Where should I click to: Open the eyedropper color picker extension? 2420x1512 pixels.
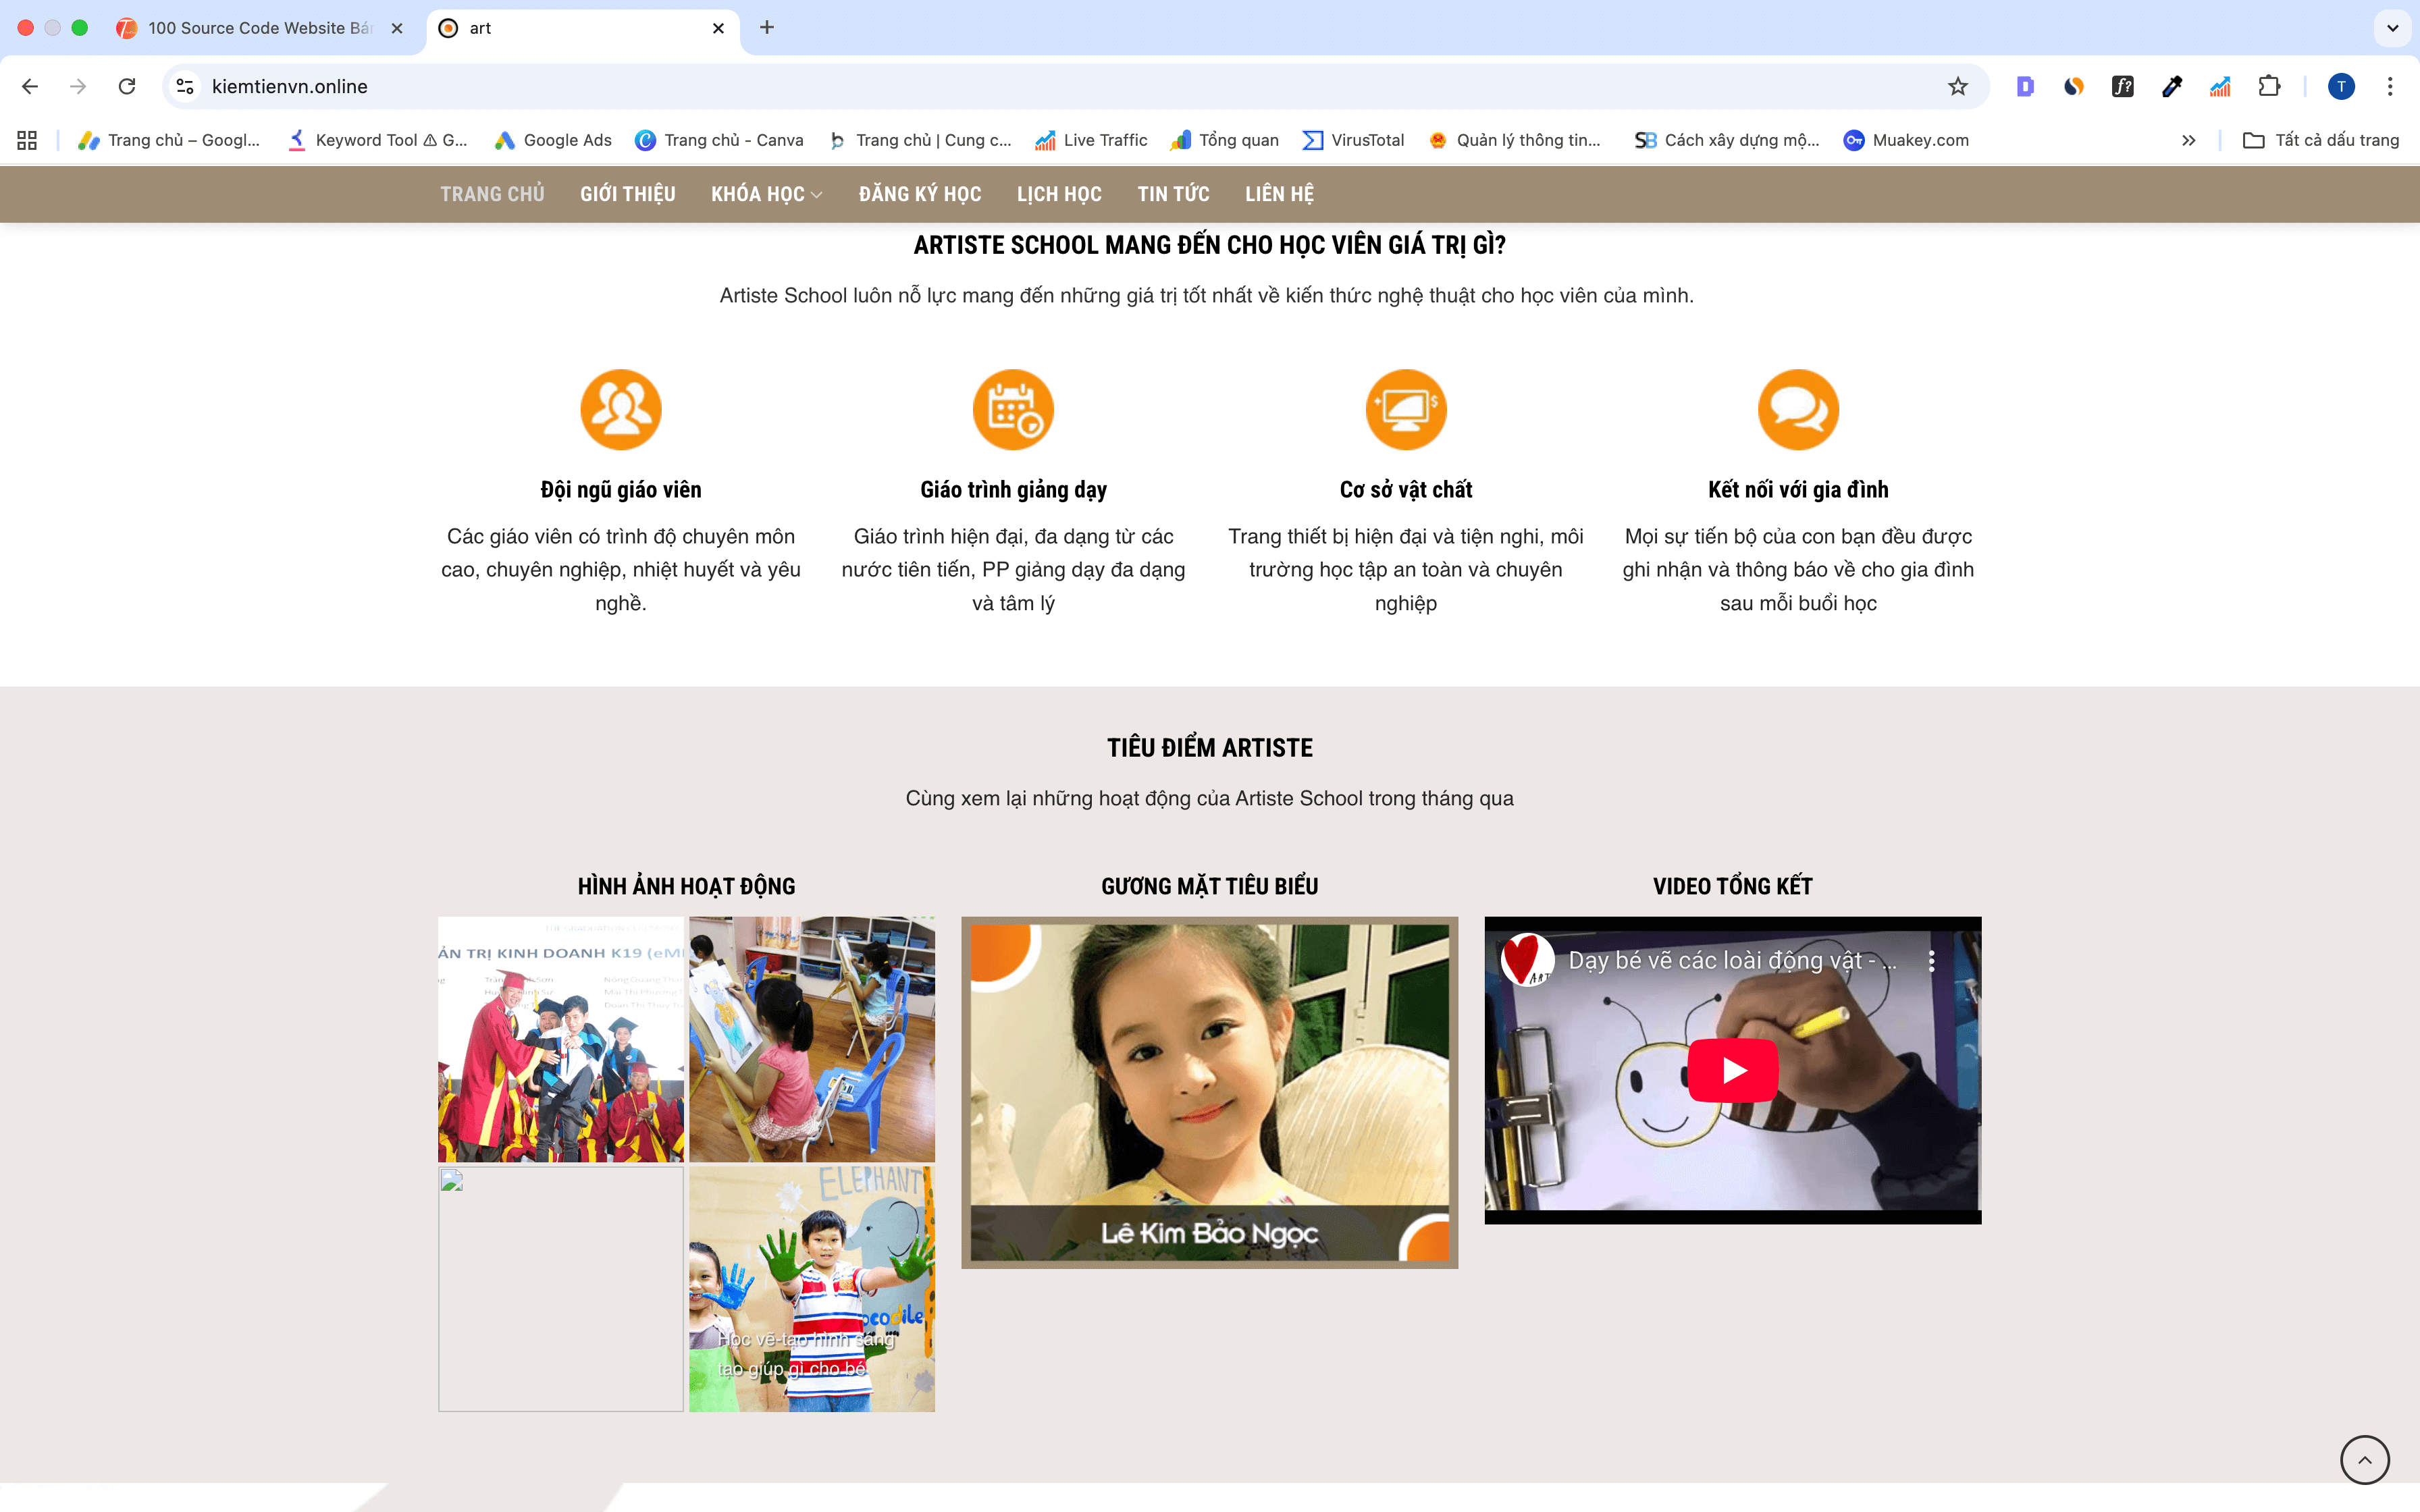2171,87
